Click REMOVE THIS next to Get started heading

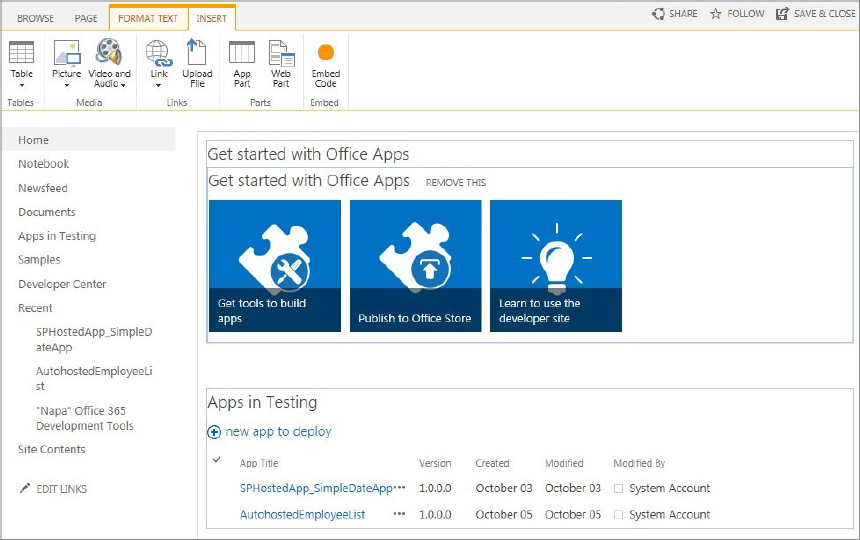pyautogui.click(x=456, y=183)
